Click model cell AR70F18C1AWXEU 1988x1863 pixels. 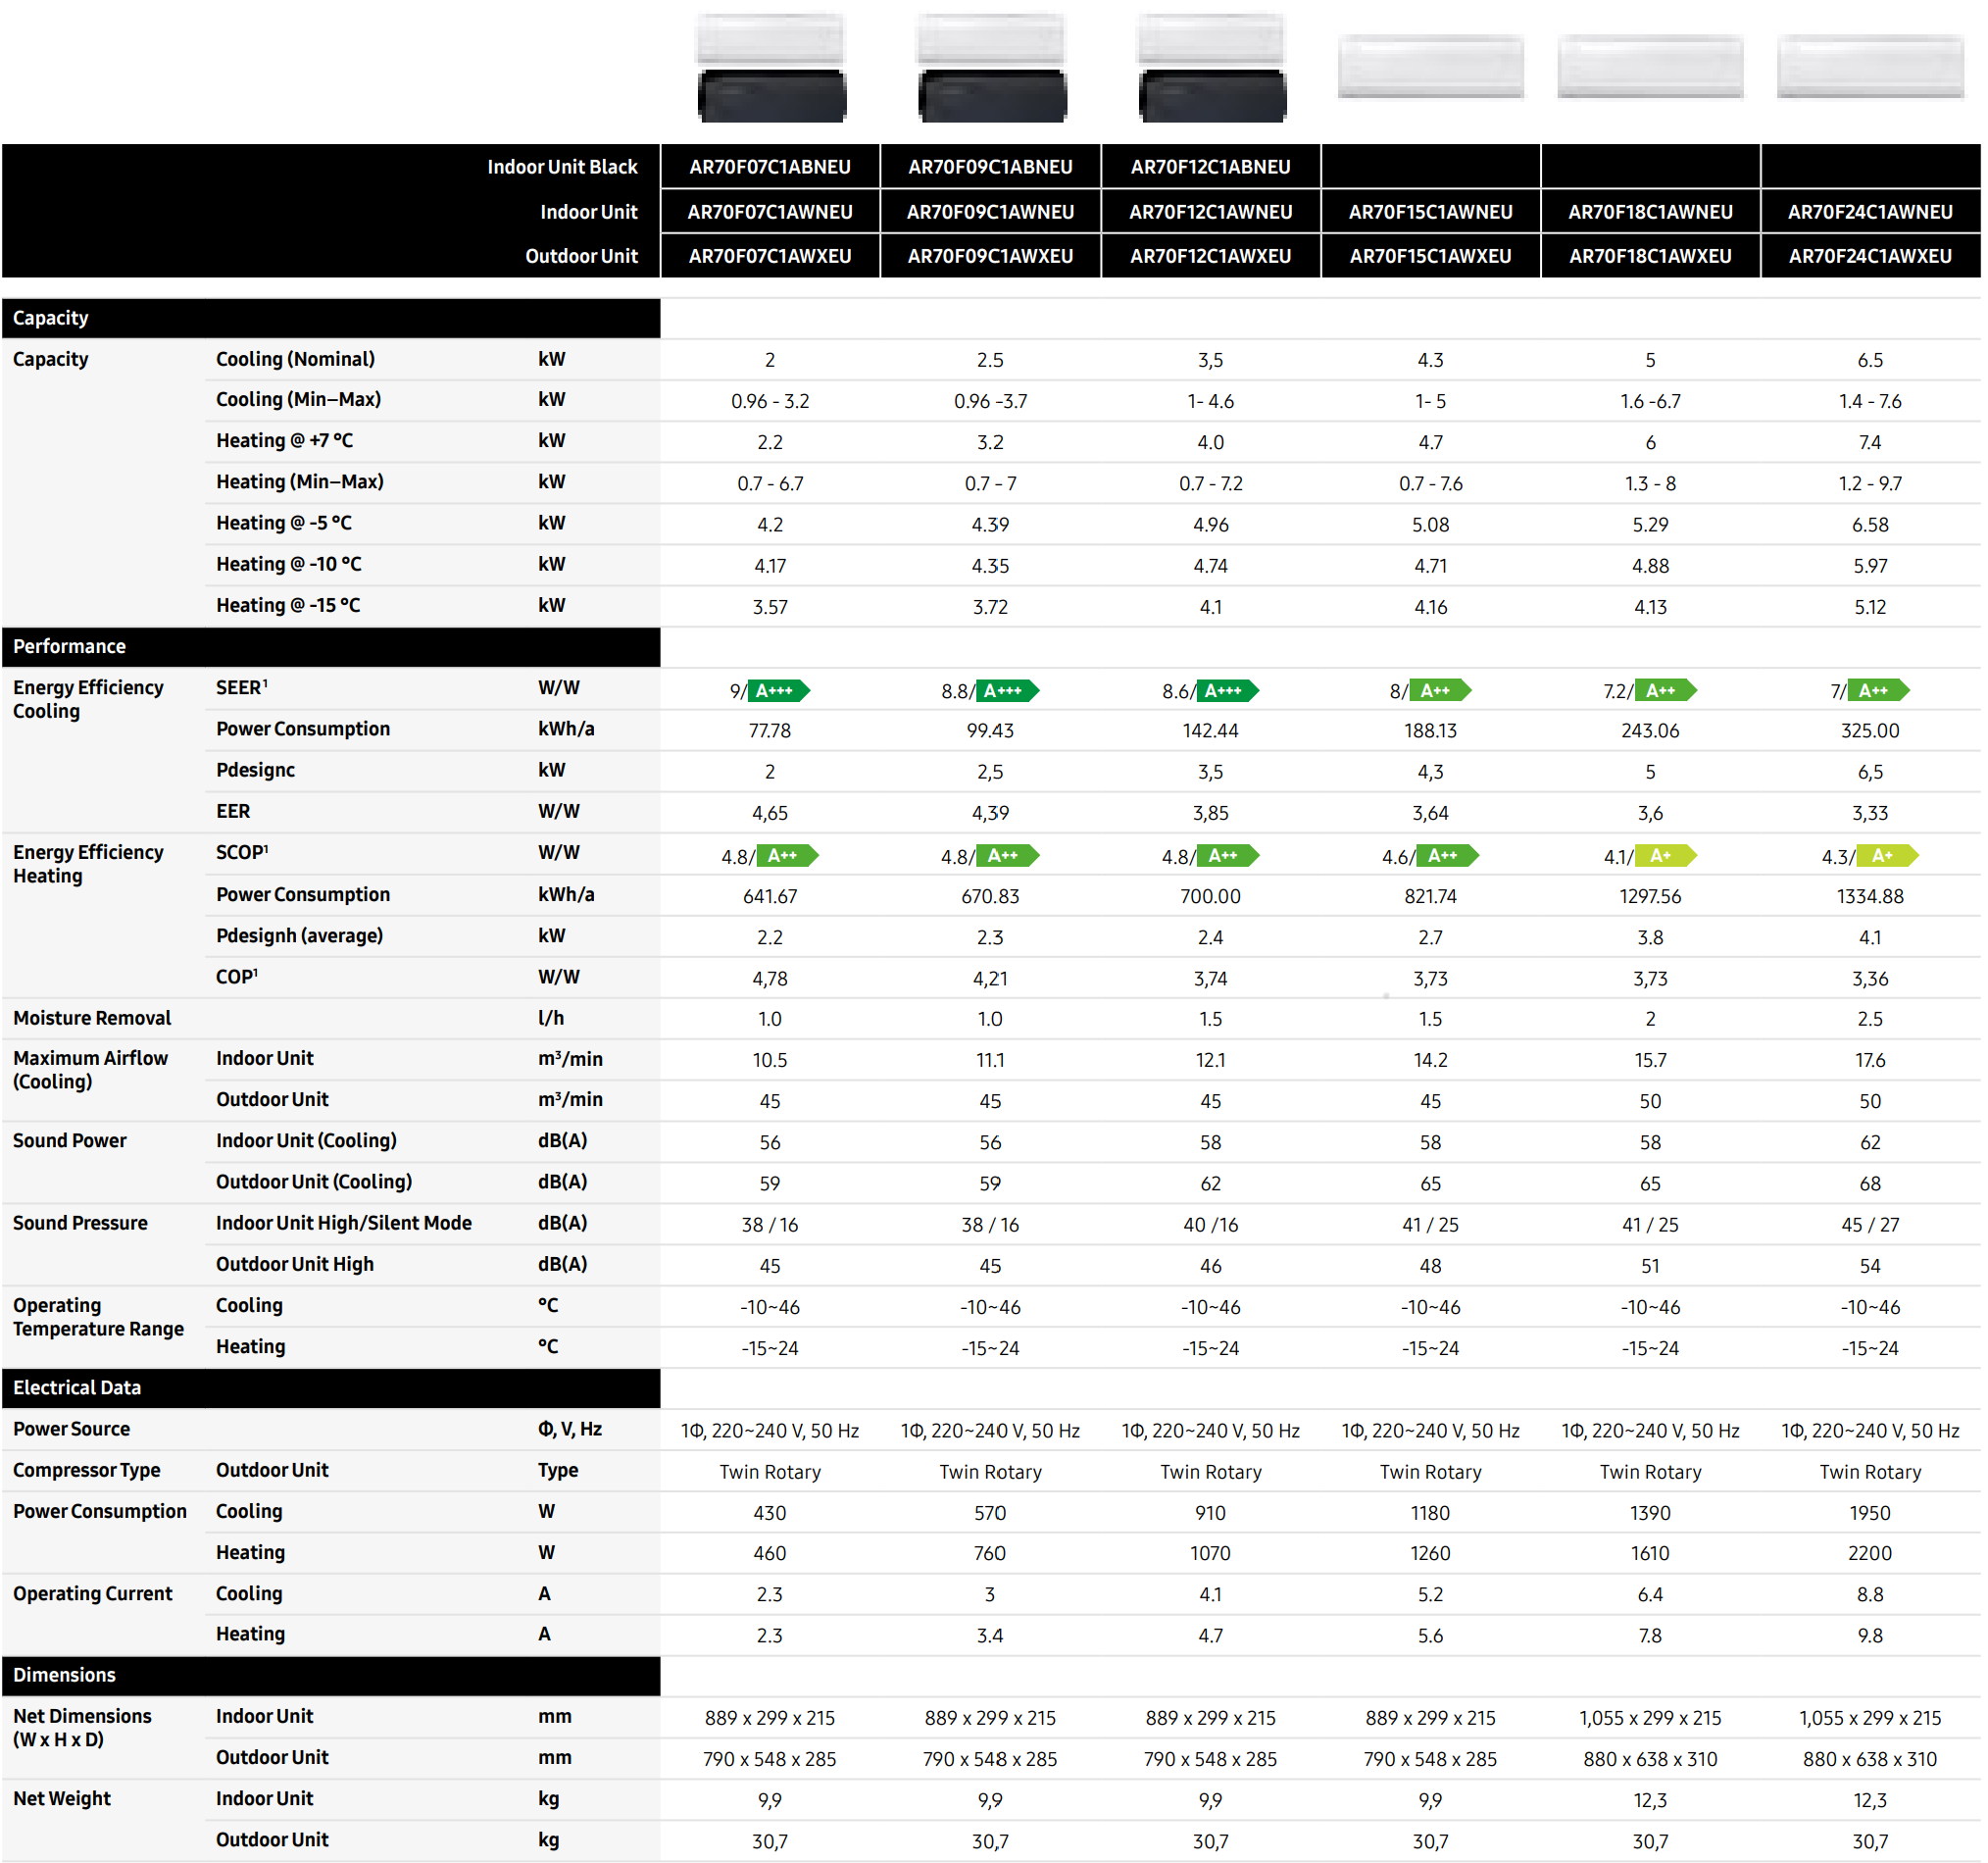pos(1651,256)
